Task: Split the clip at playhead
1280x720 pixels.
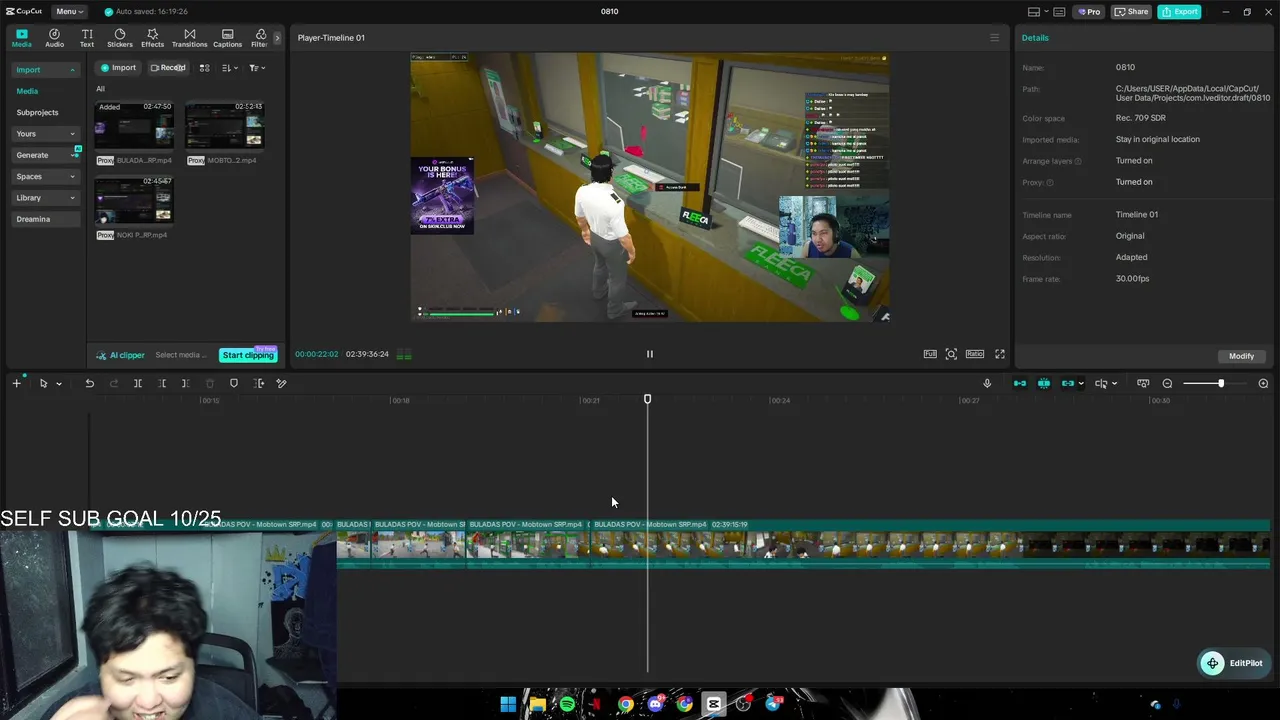Action: 138,383
